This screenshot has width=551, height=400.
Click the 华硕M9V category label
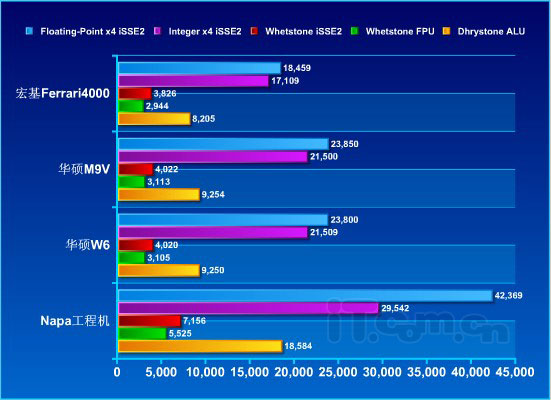[x=84, y=169]
